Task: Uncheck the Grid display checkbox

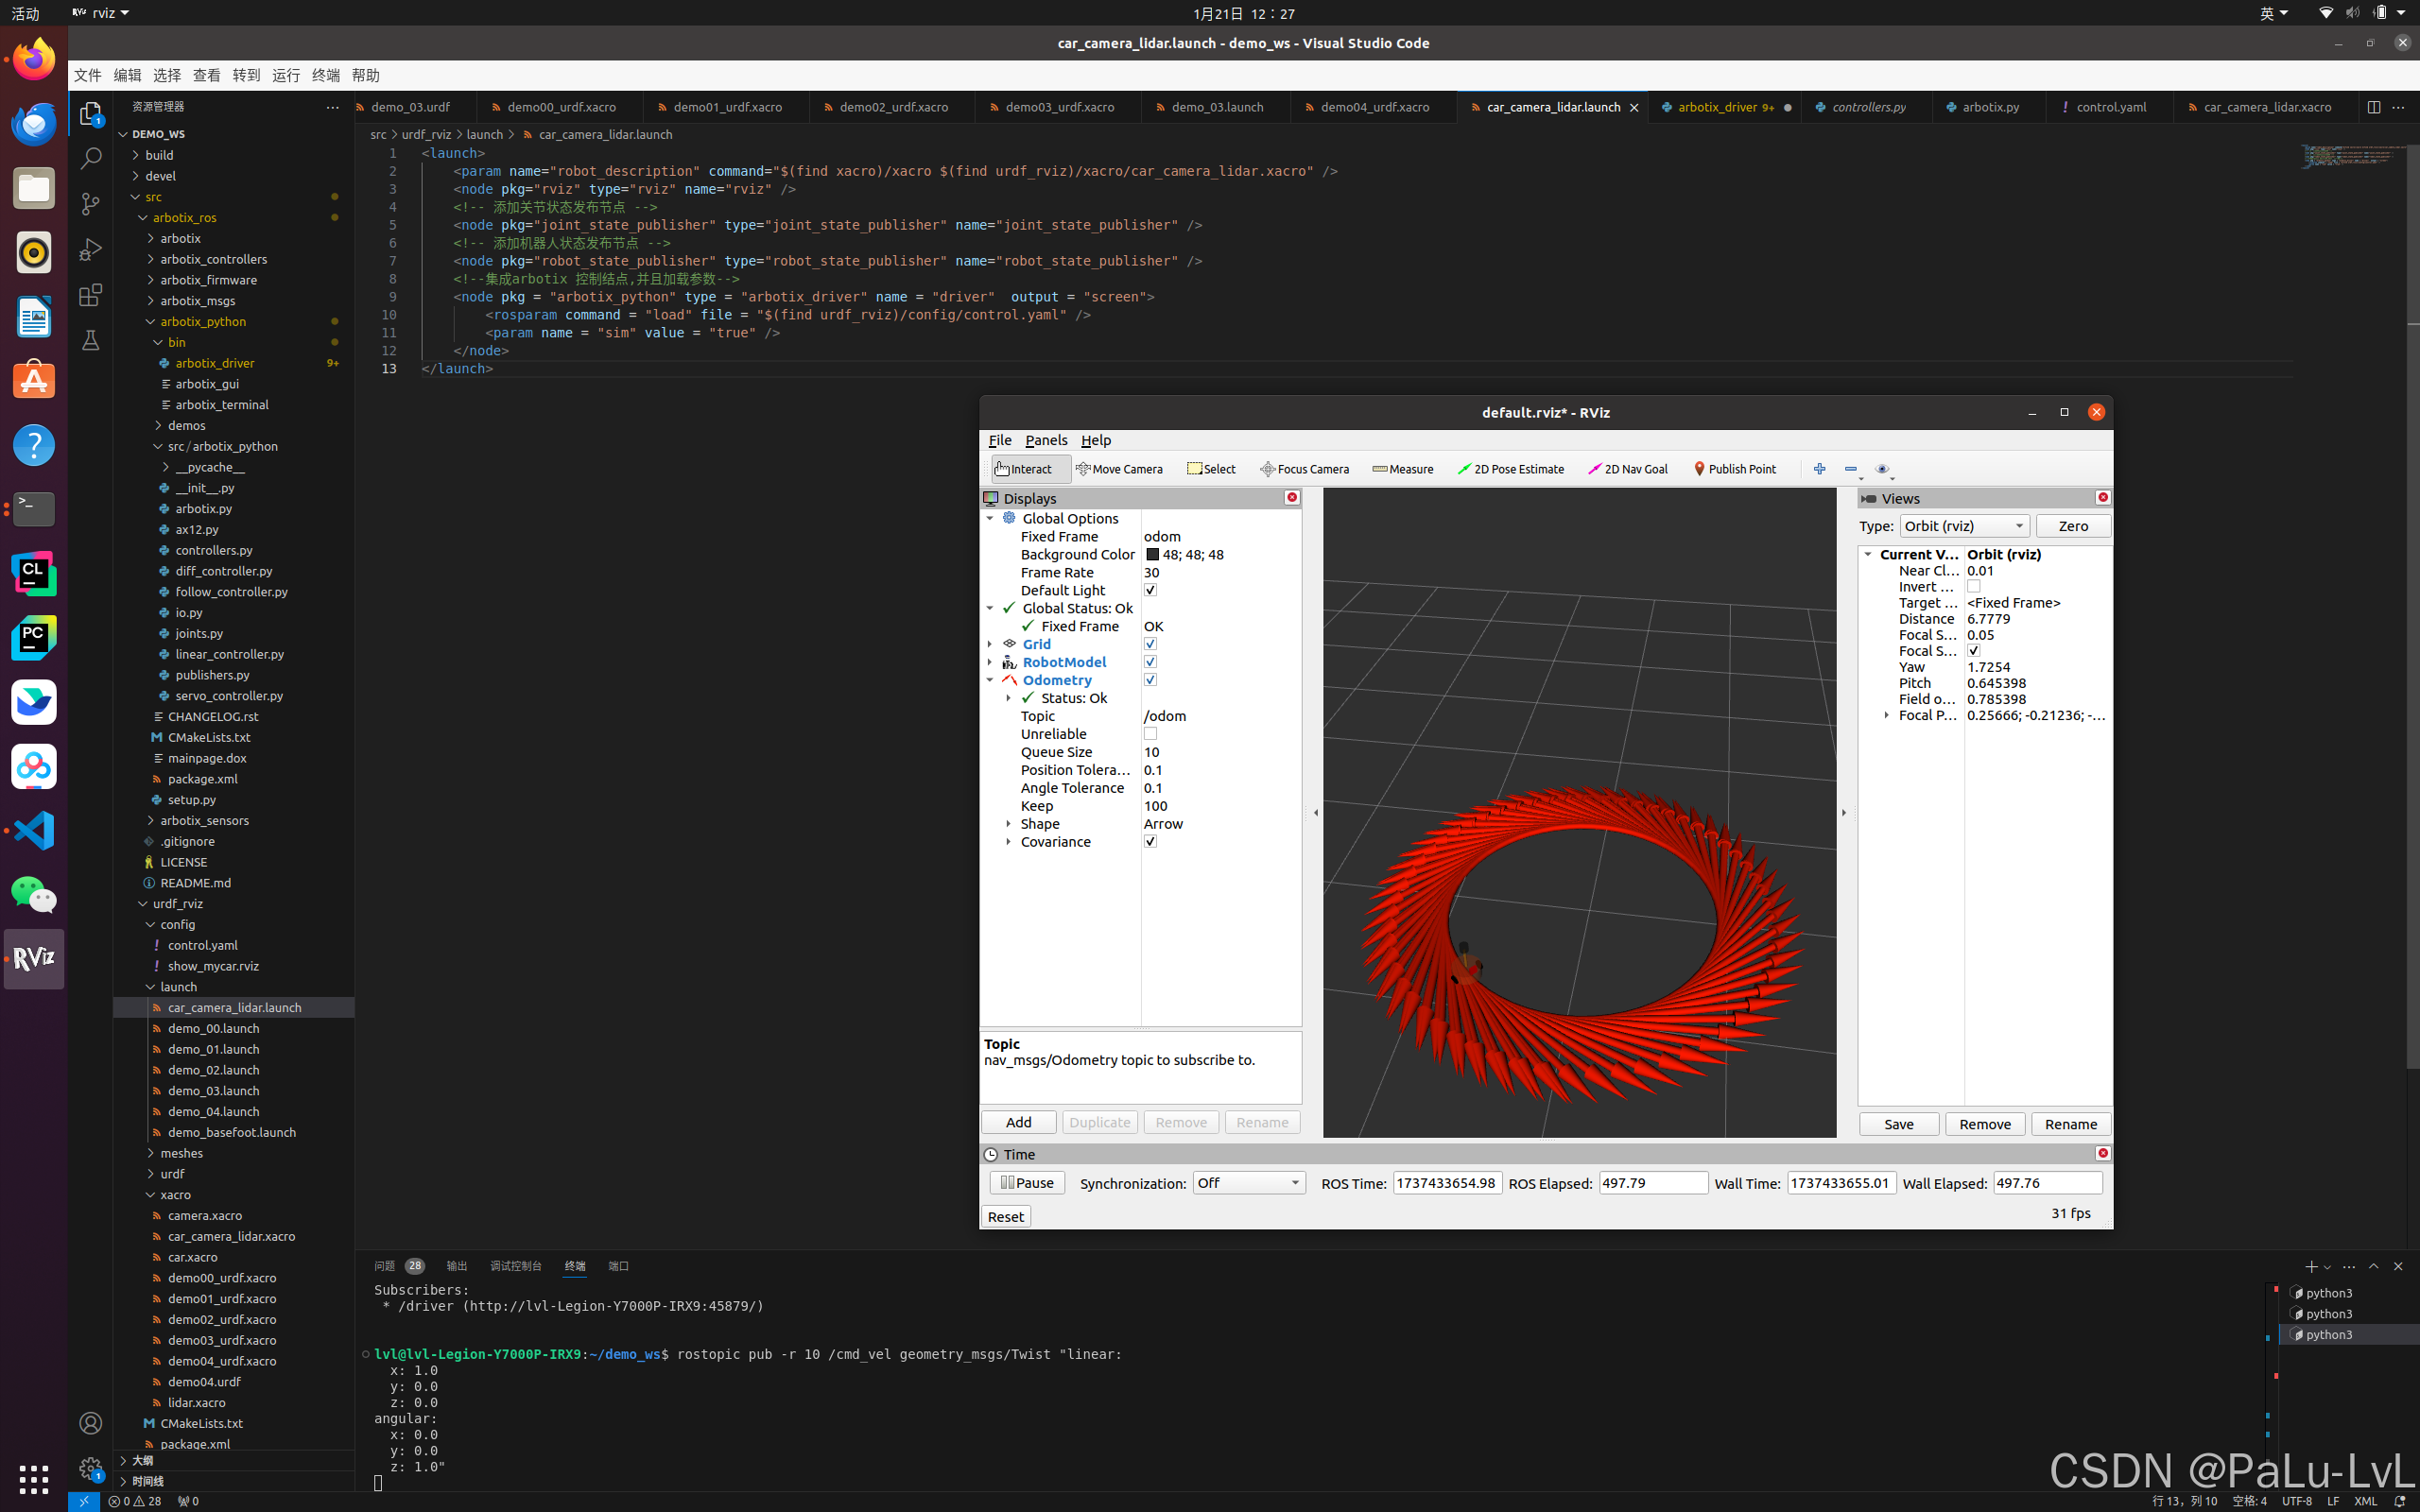Action: (1150, 644)
